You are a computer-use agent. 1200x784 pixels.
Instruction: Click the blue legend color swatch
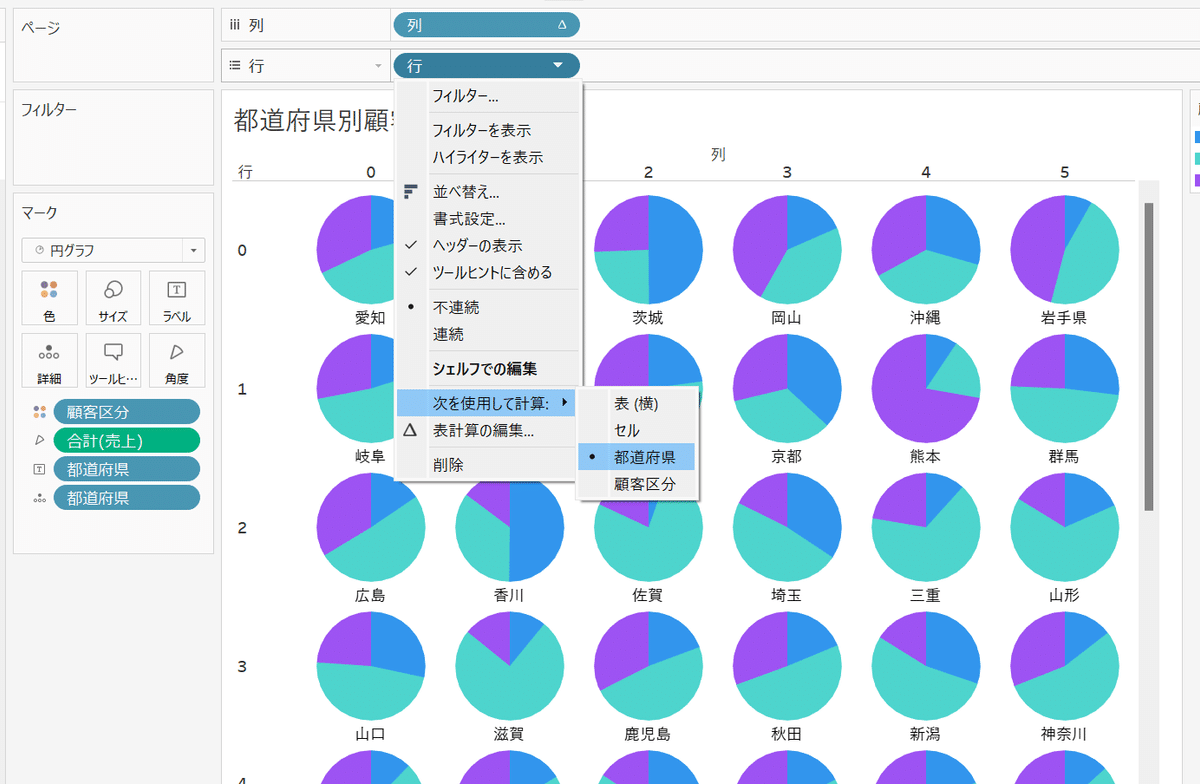pos(1197,137)
